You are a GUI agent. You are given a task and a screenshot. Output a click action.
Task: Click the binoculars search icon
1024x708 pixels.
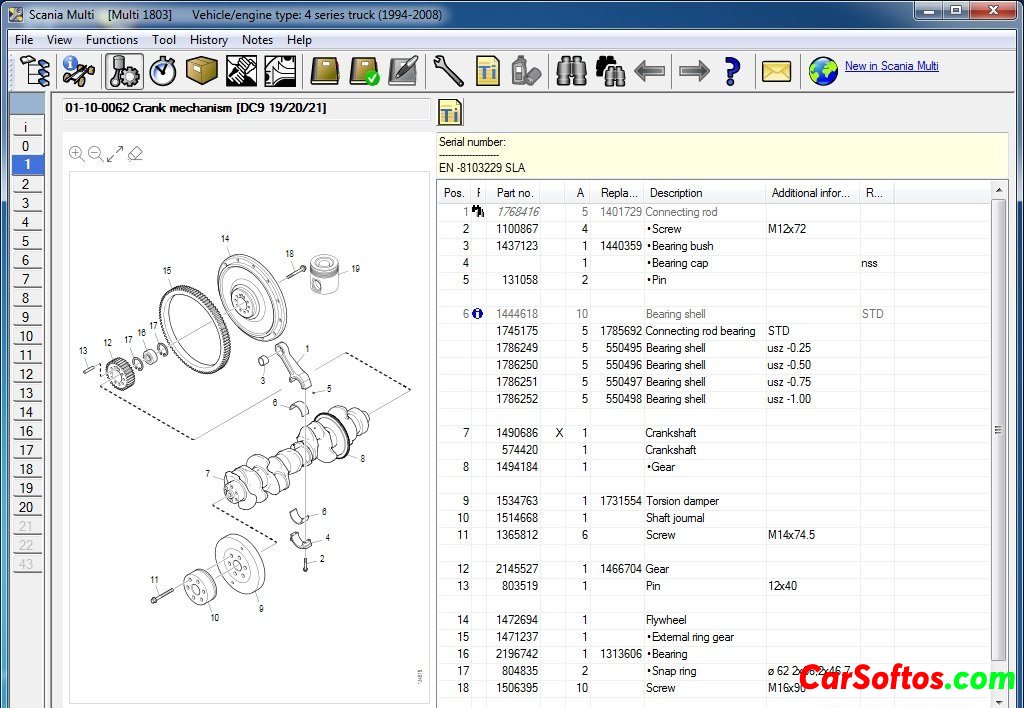click(572, 71)
